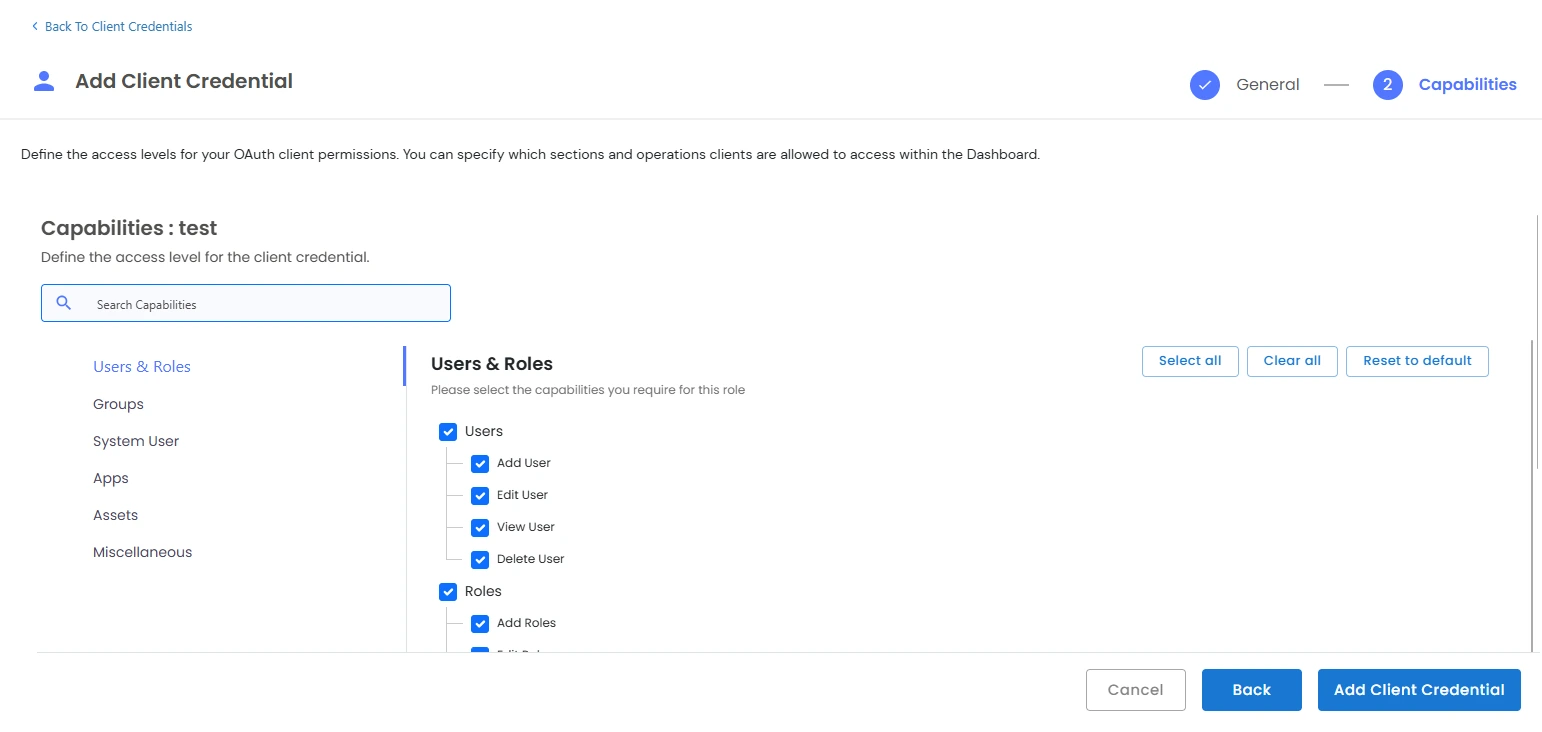Click the numbered circle icon for step 2
The width and height of the screenshot is (1542, 732).
[1387, 85]
